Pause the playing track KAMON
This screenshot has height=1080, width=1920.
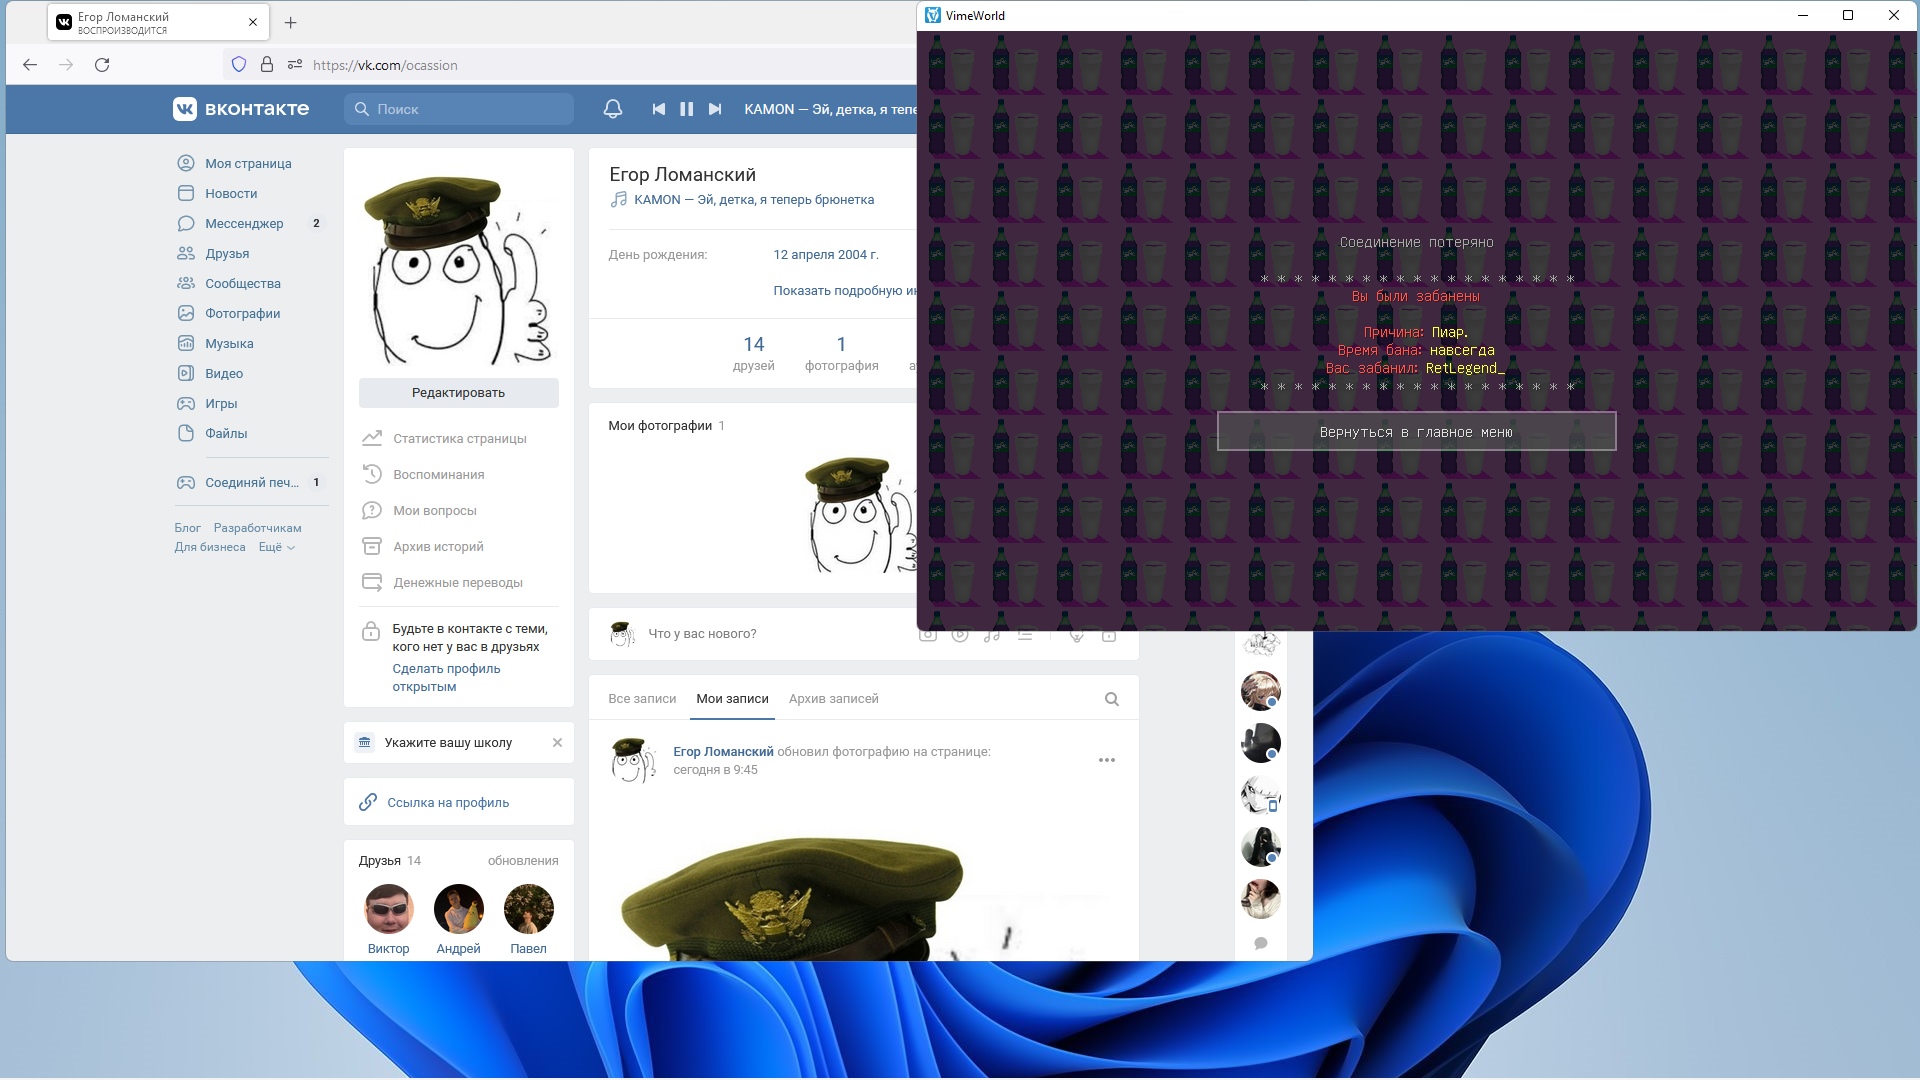686,109
